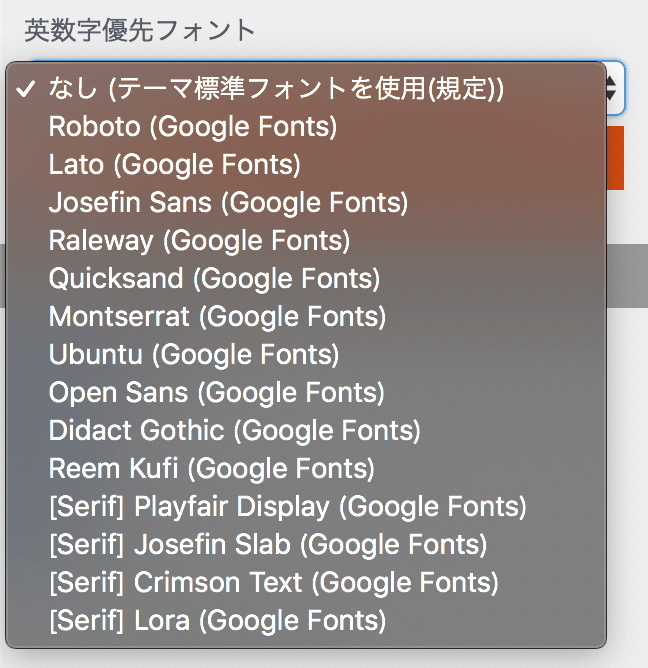Choose [Serif] Crimson Text (Google Fonts)
This screenshot has height=668, width=648.
pyautogui.click(x=273, y=583)
